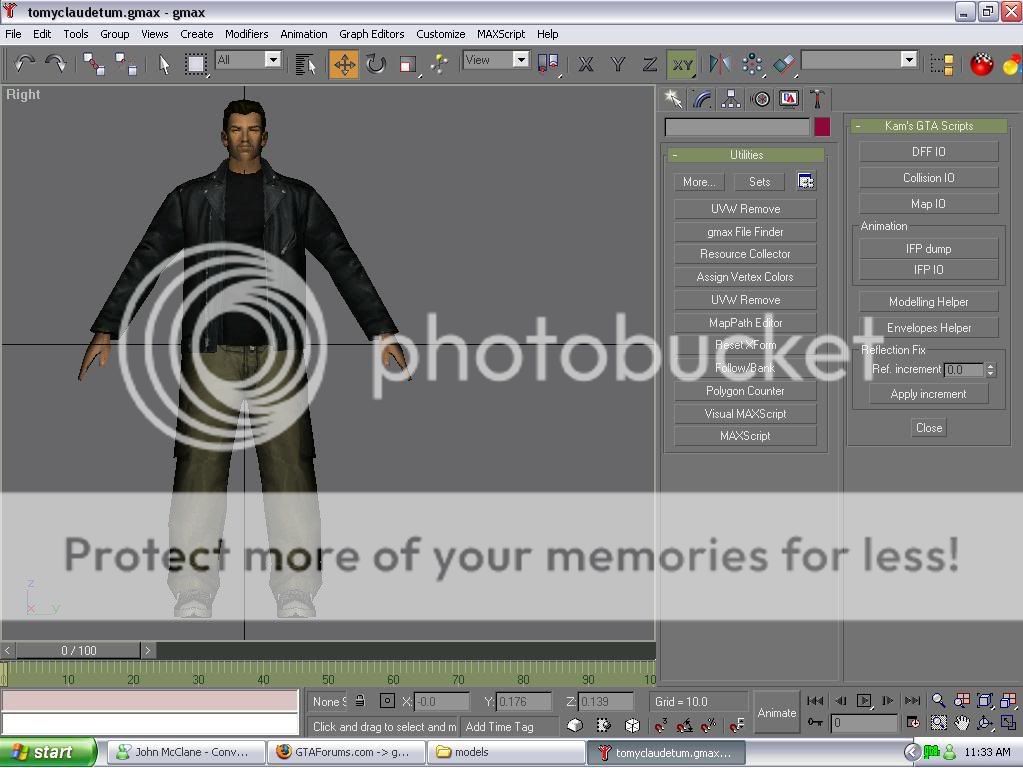The height and width of the screenshot is (768, 1023).
Task: Select the Pan viewport hand tool
Action: [962, 723]
